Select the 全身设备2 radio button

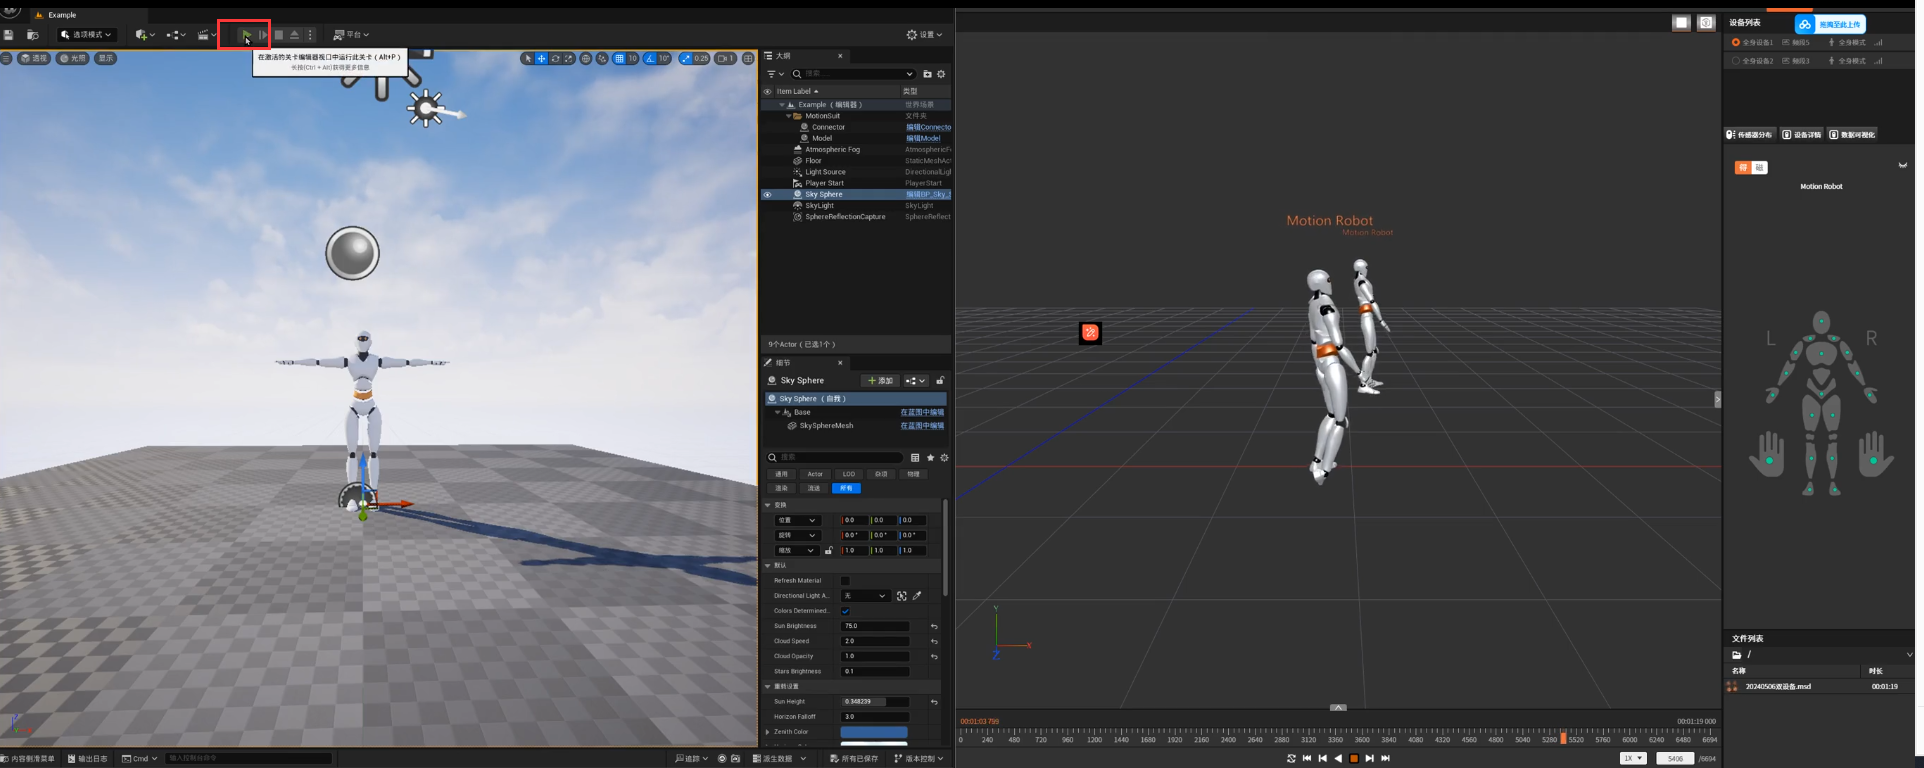pyautogui.click(x=1736, y=61)
